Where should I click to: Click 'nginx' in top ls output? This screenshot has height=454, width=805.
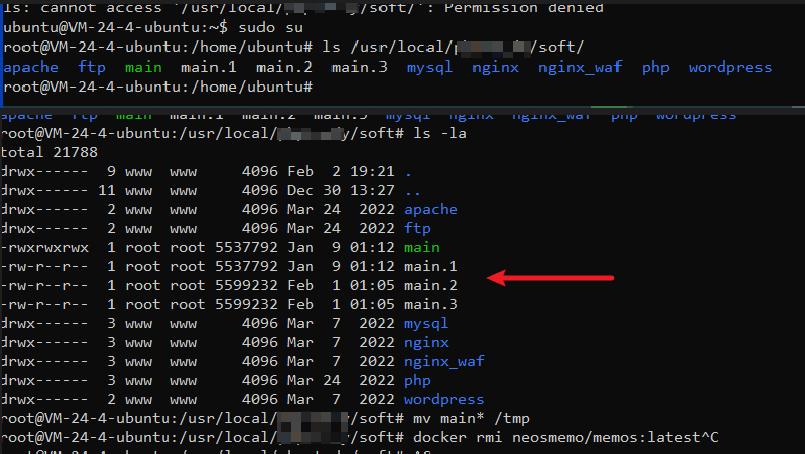tap(495, 67)
